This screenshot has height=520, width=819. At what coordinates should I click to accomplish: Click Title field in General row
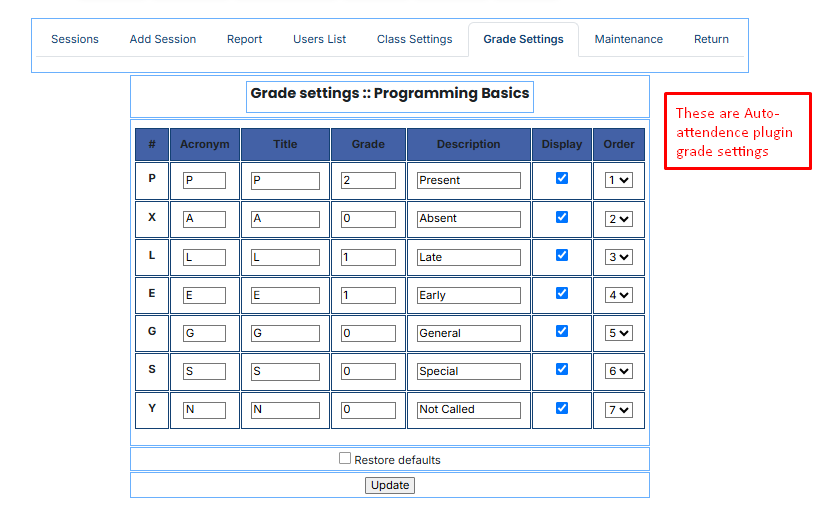pyautogui.click(x=285, y=334)
